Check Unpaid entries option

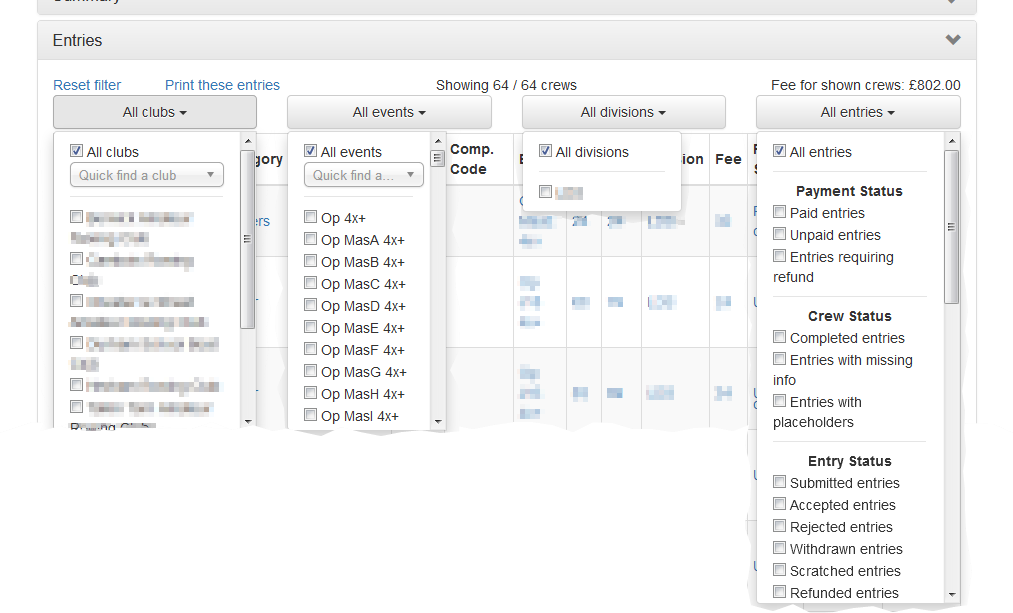point(780,234)
